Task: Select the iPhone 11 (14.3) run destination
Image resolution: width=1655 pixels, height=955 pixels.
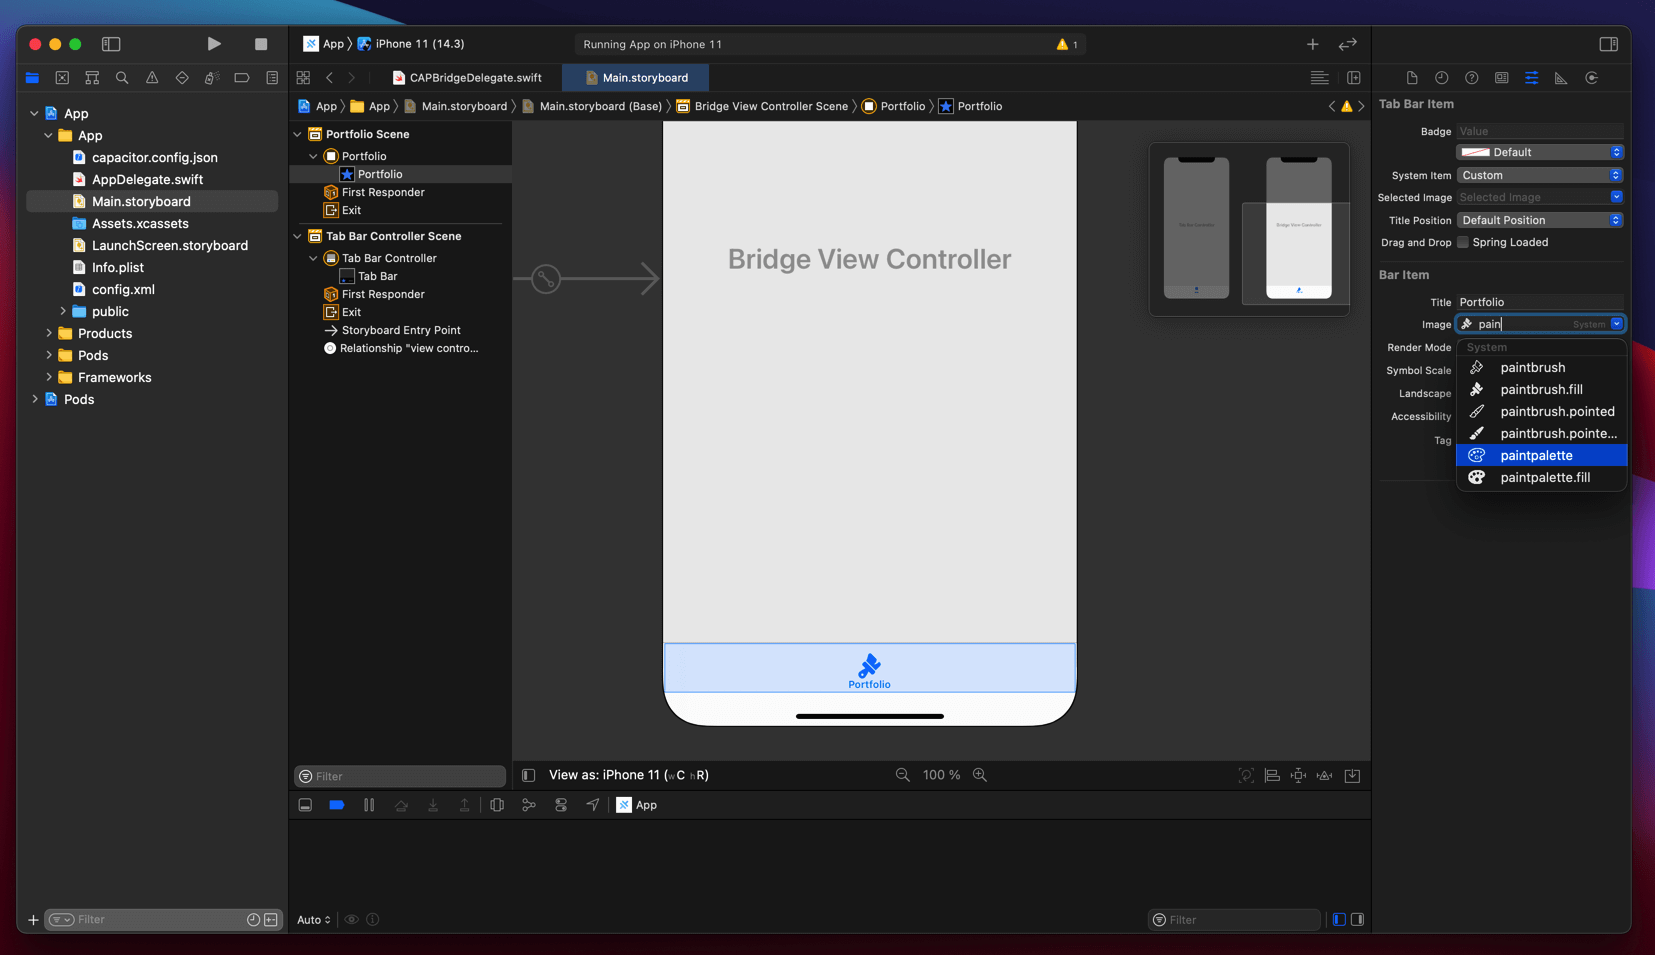Action: pos(411,44)
